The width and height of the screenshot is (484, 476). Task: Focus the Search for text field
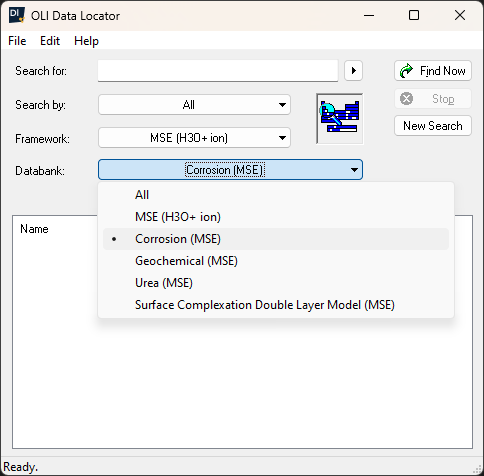point(218,71)
